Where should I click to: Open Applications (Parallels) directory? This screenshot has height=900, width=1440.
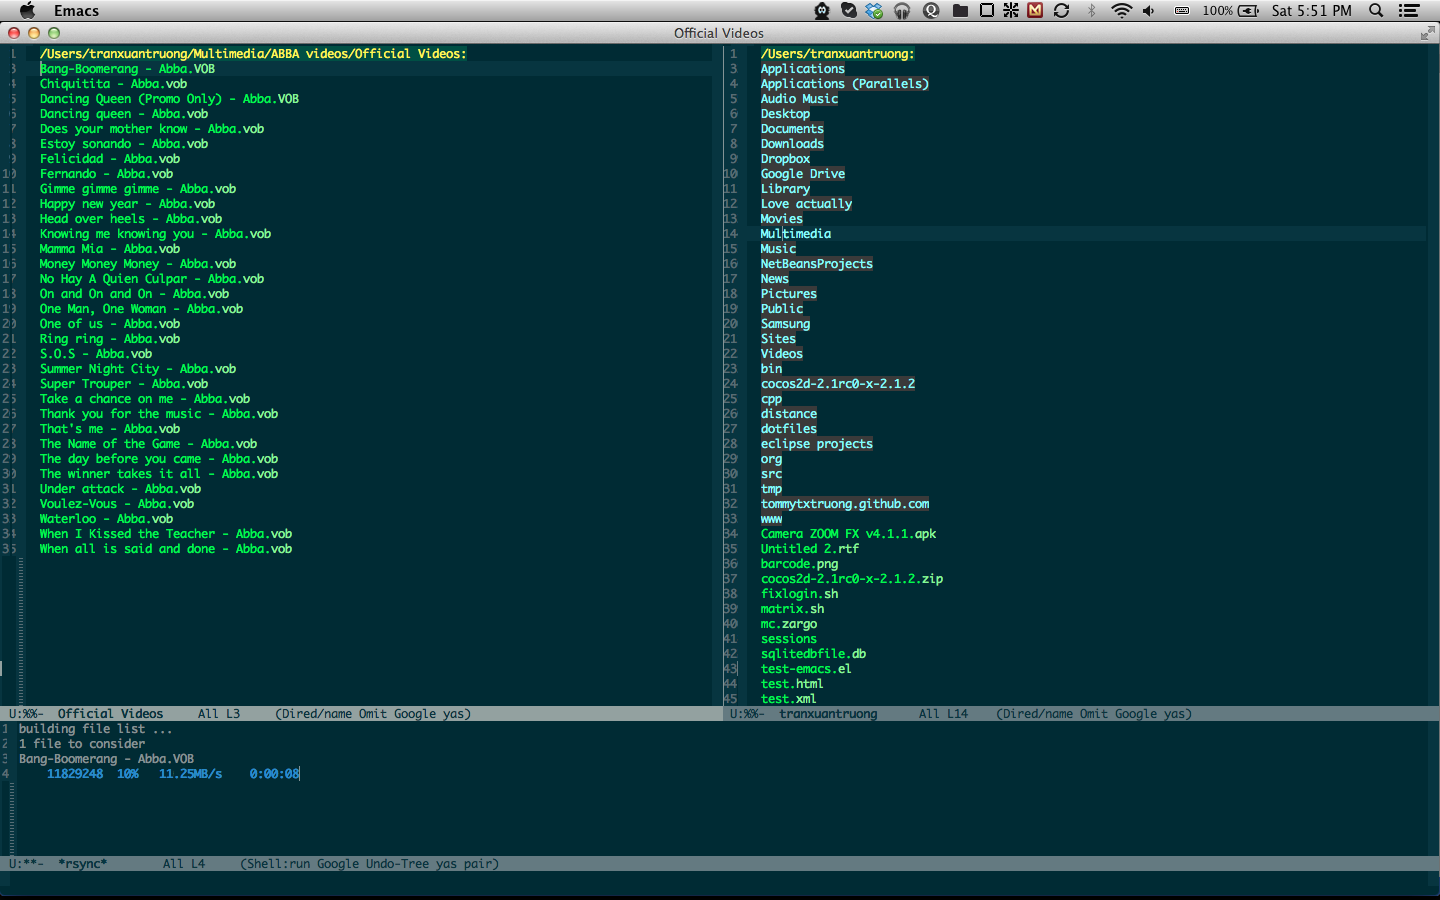click(x=845, y=84)
